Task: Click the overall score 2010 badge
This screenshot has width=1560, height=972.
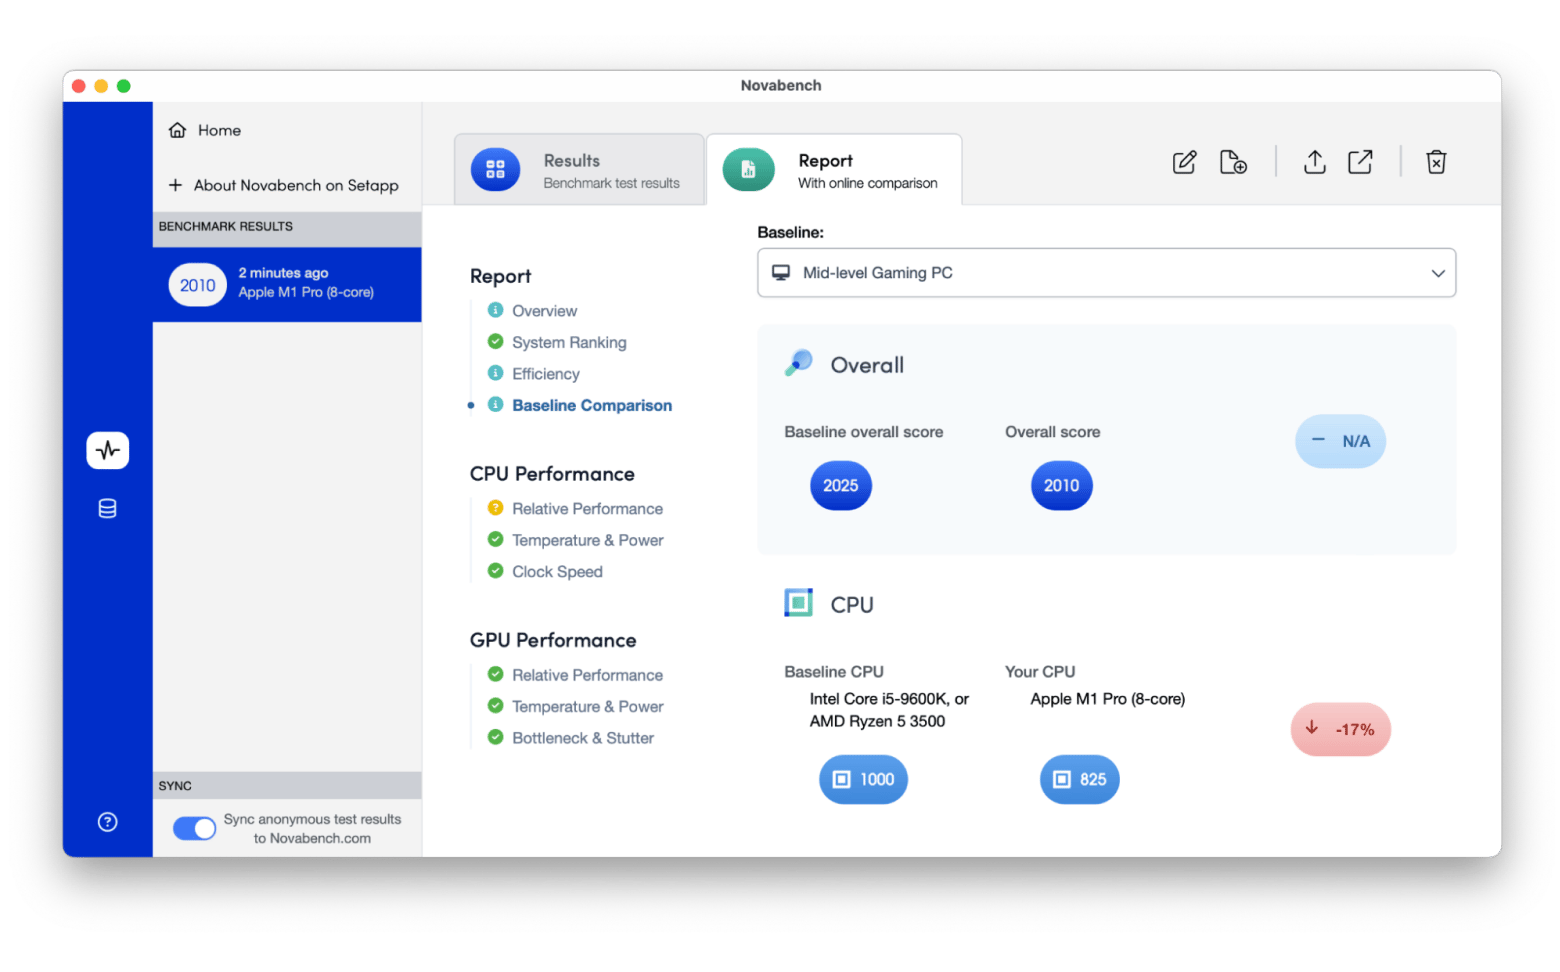Action: (1061, 485)
